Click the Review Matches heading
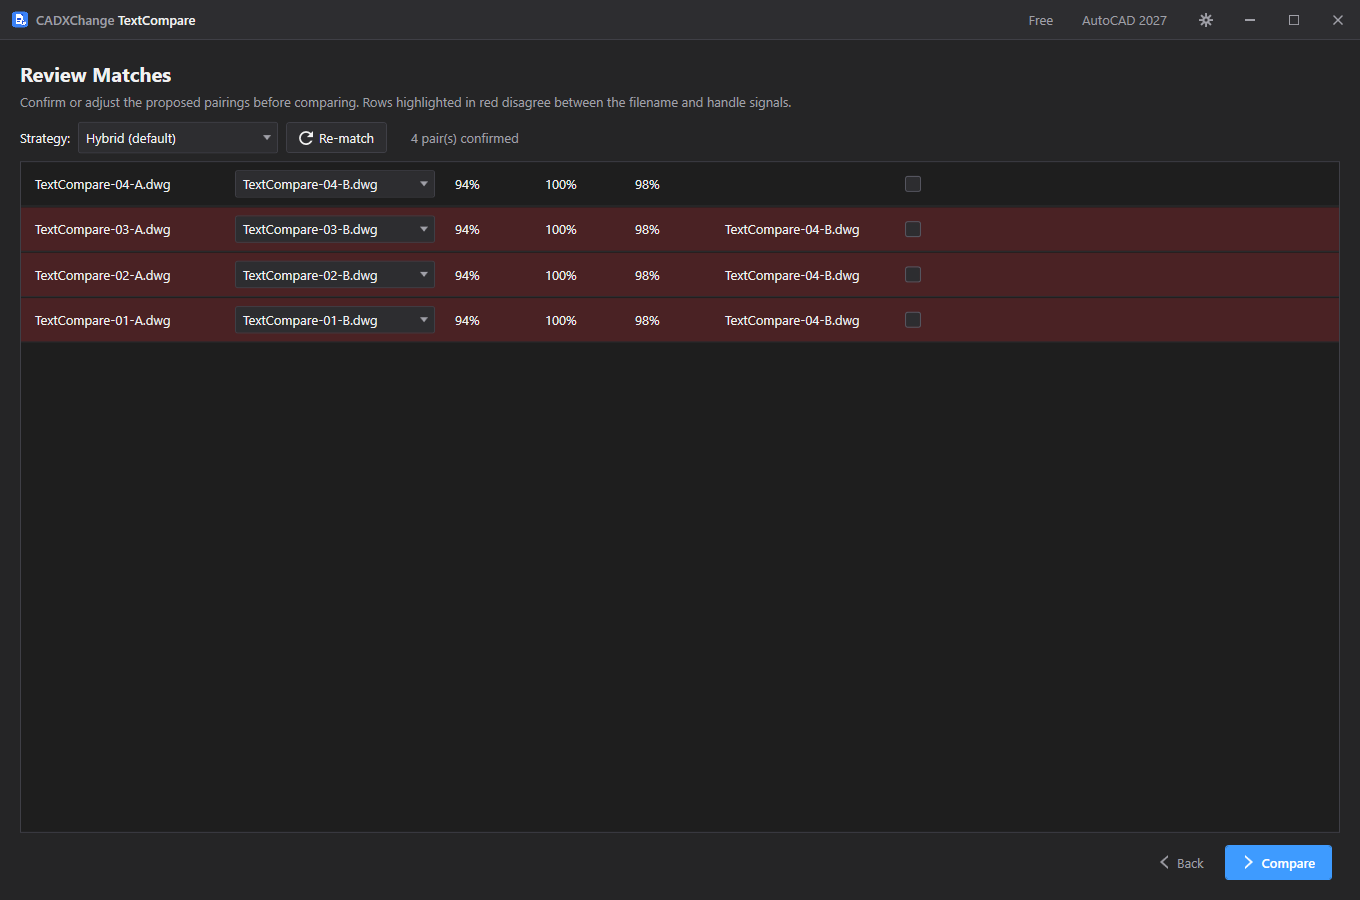The width and height of the screenshot is (1360, 900). (x=96, y=75)
